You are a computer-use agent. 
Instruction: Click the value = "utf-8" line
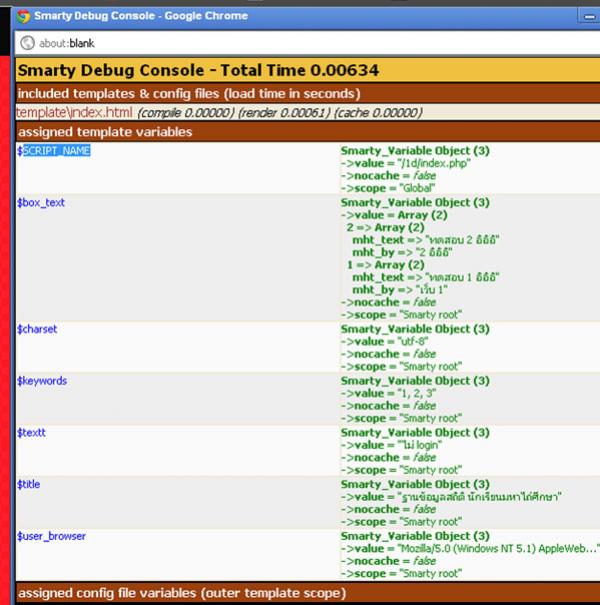pyautogui.click(x=385, y=341)
